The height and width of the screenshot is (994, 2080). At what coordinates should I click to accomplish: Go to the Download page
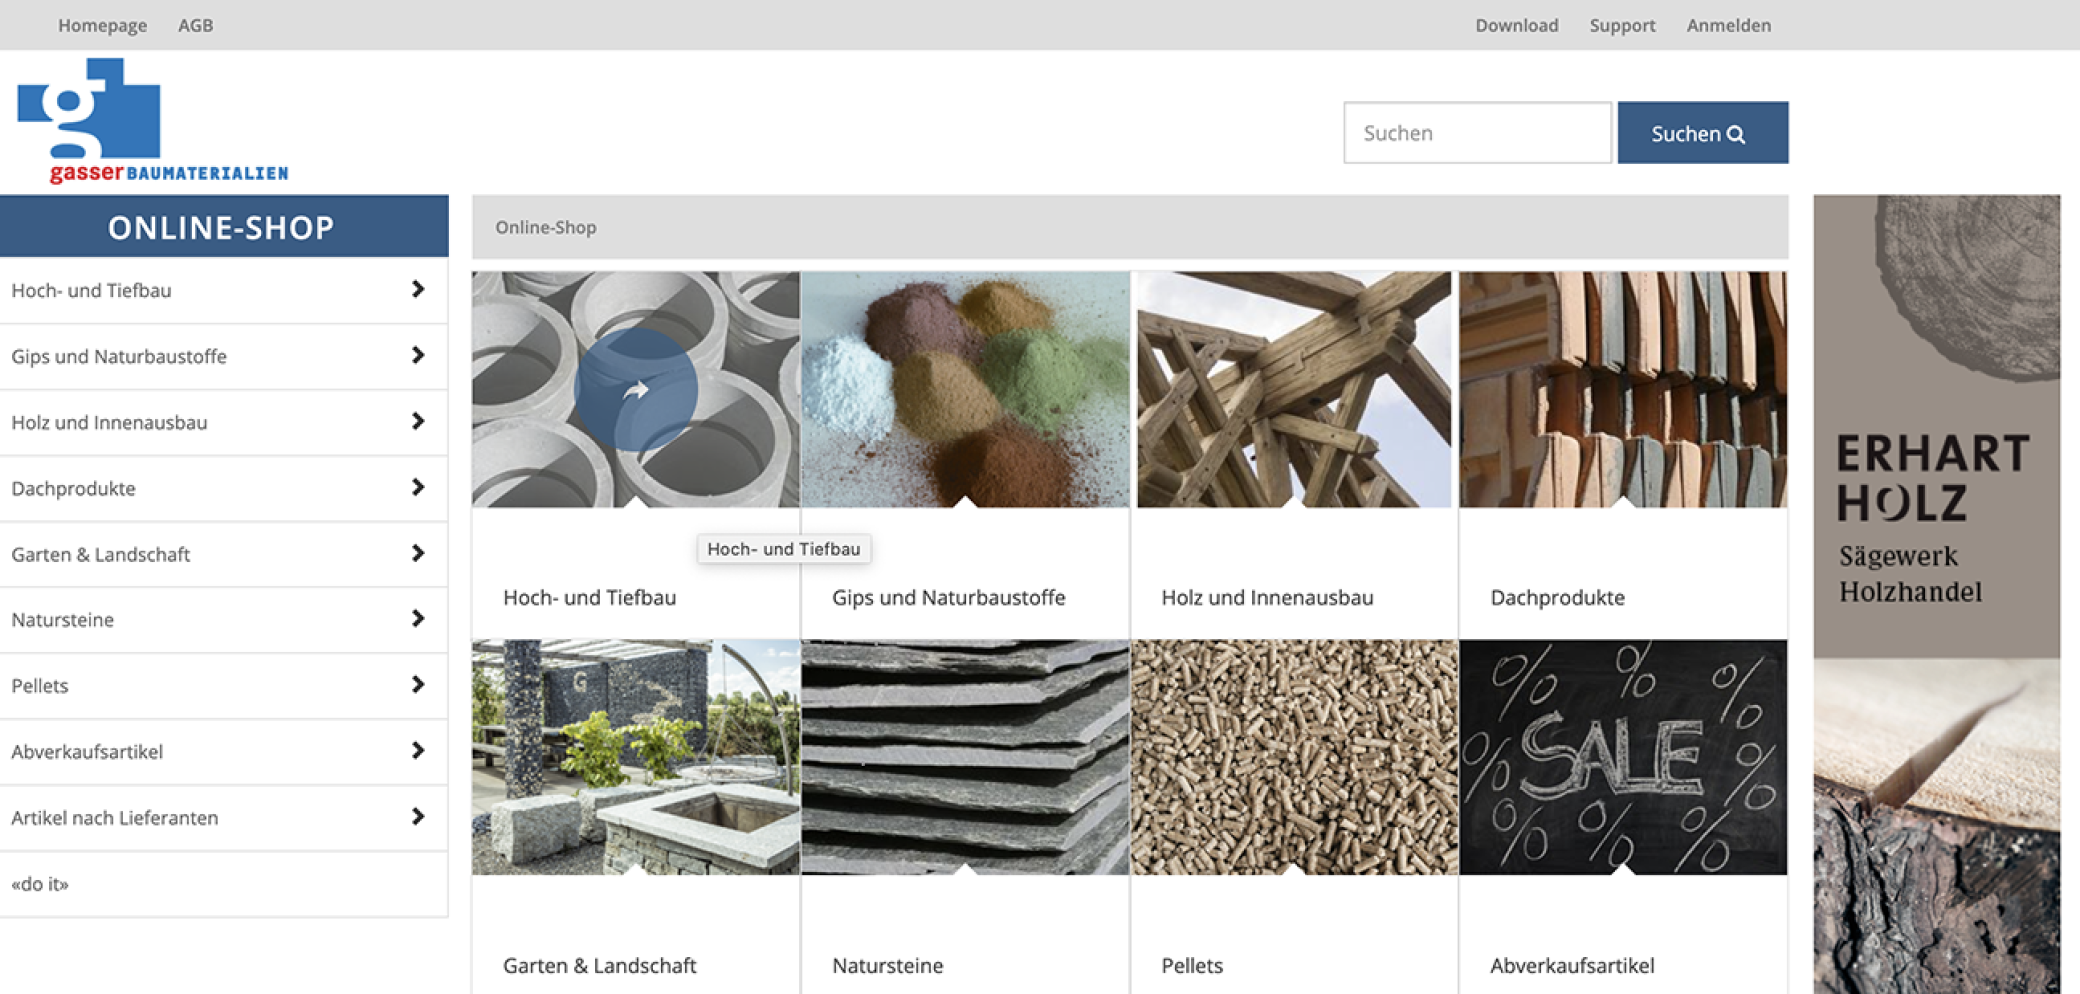[x=1516, y=25]
